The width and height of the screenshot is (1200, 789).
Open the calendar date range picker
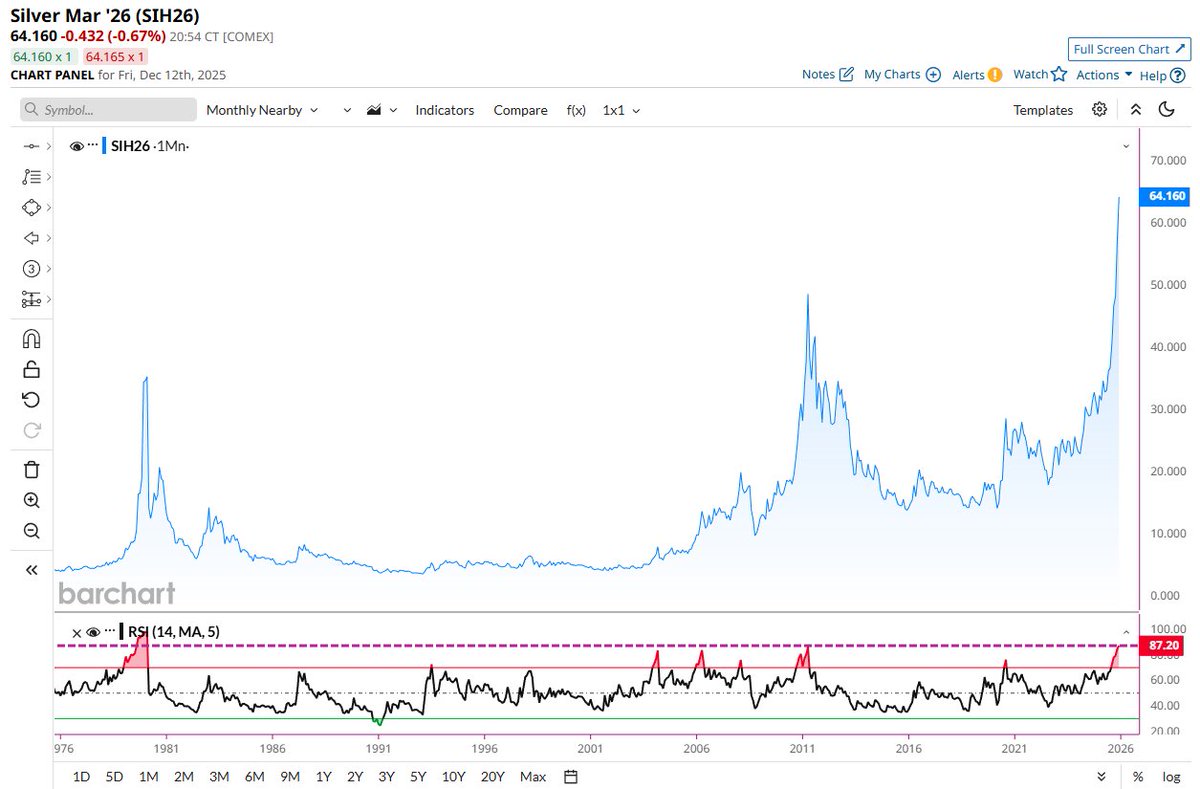(x=570, y=776)
